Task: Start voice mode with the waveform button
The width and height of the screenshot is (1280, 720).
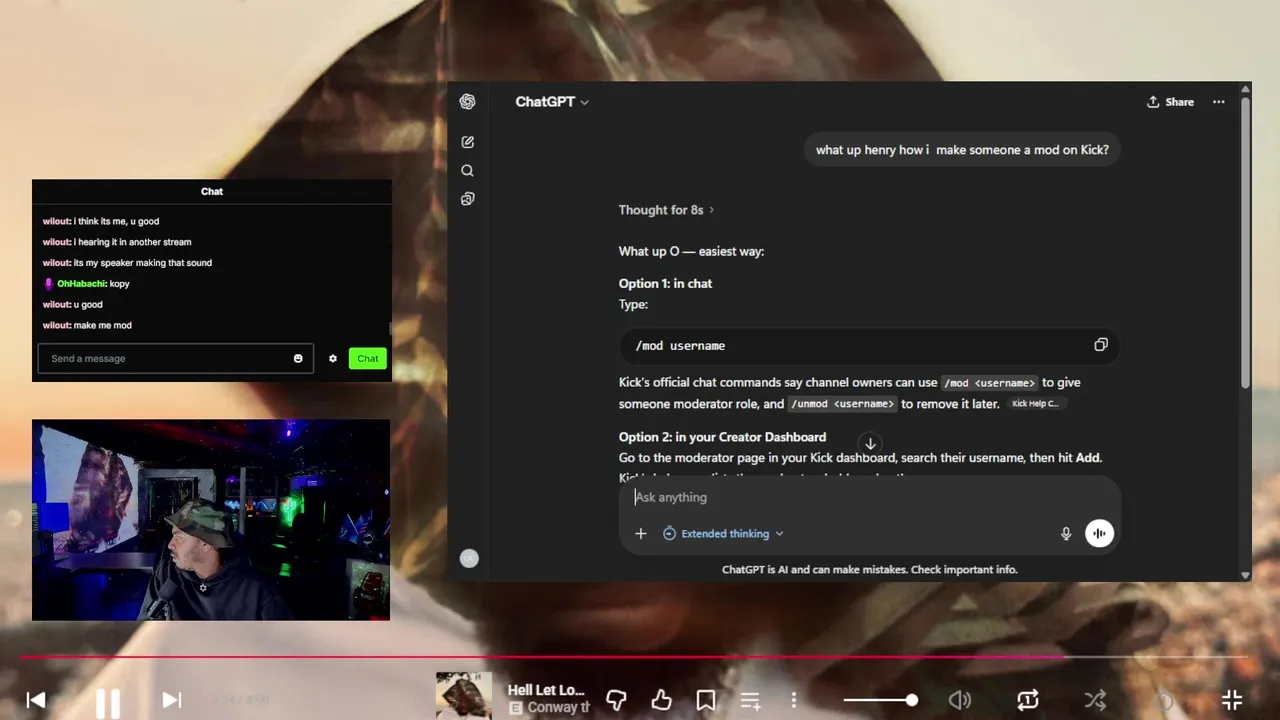Action: pyautogui.click(x=1099, y=534)
